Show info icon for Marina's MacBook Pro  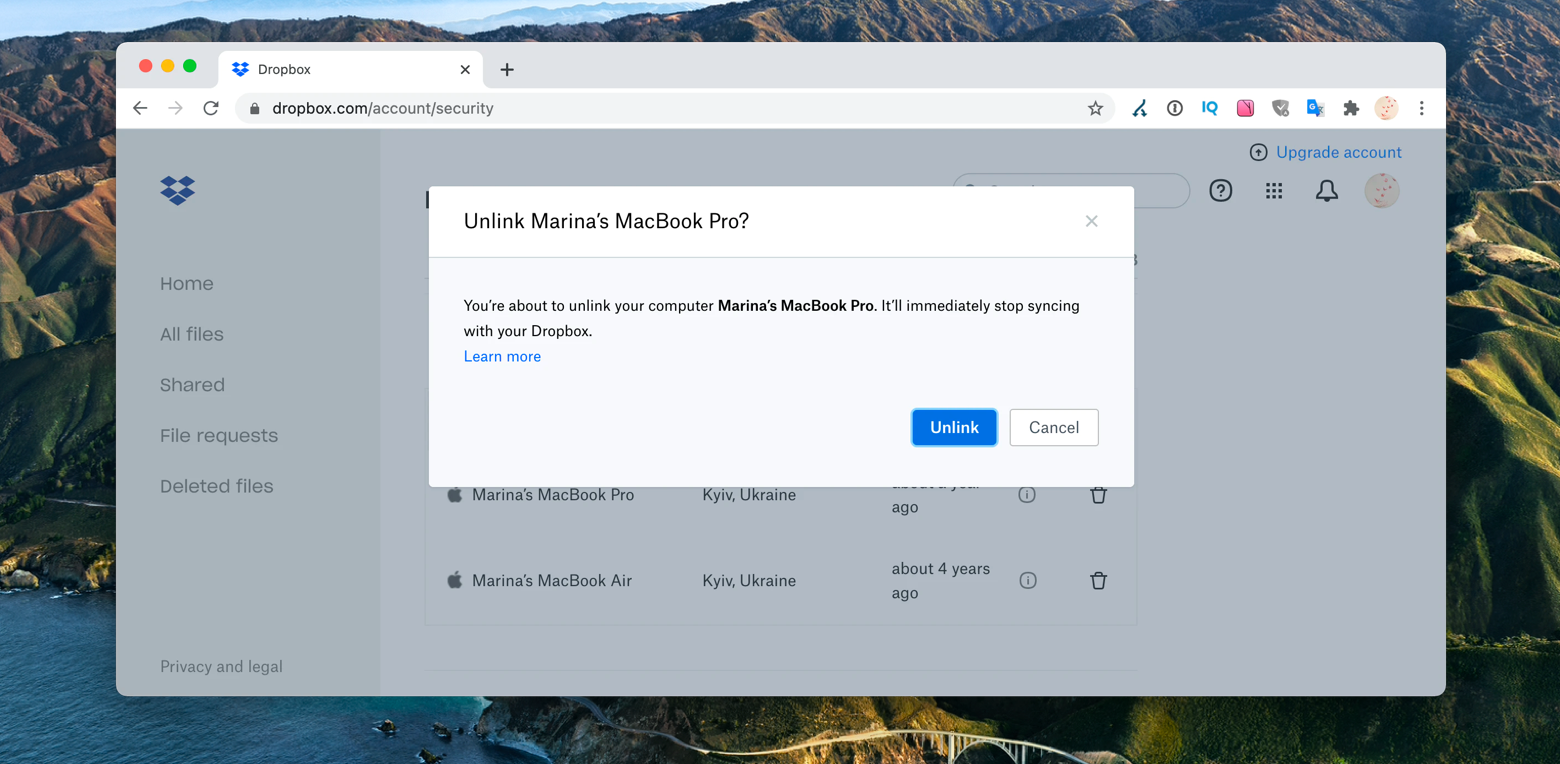(x=1027, y=494)
